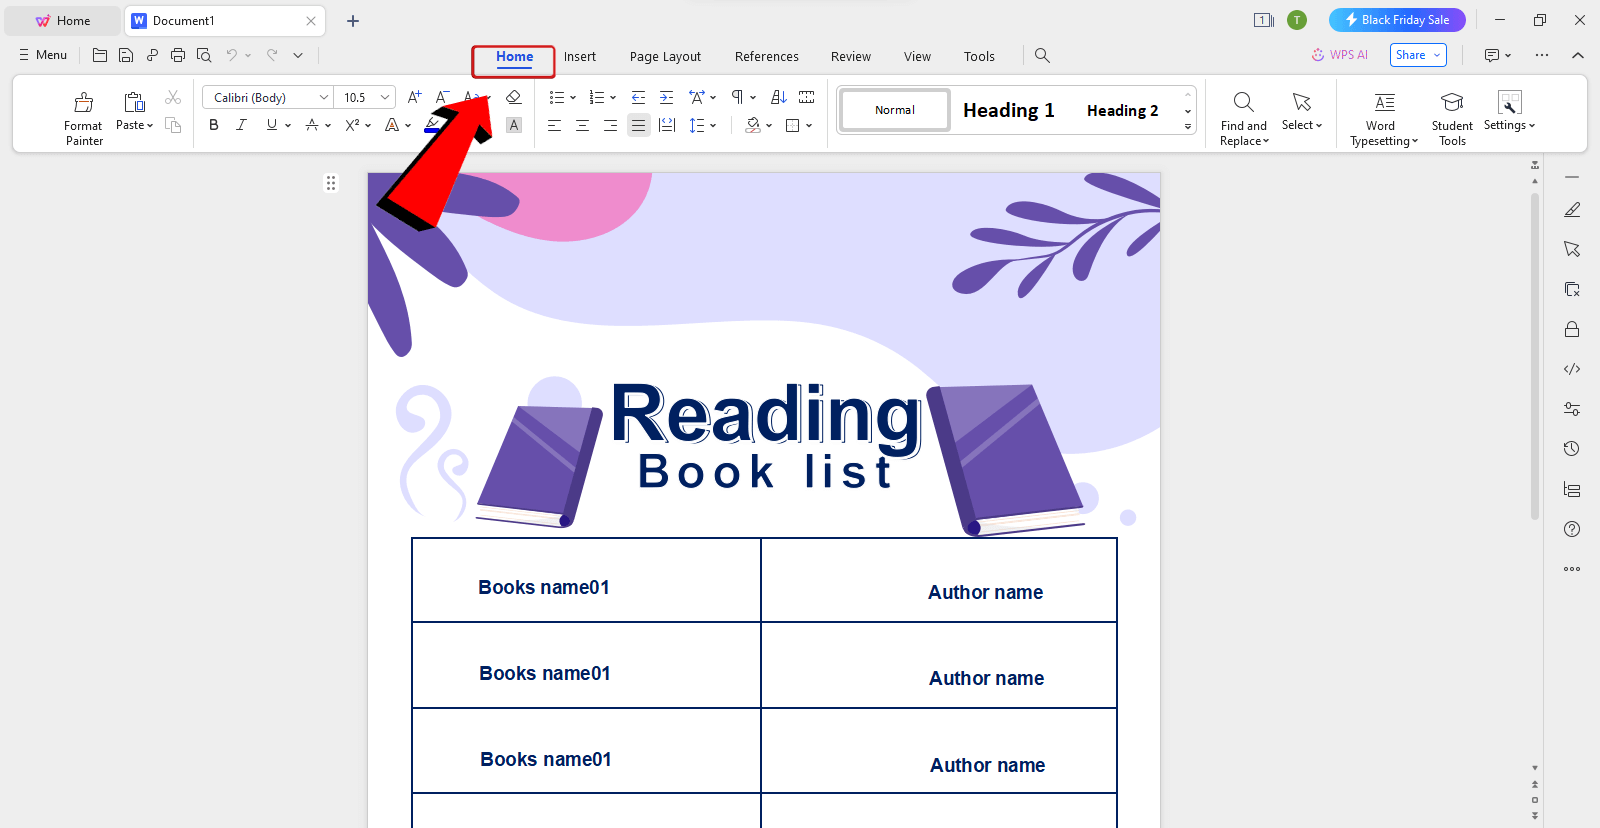Viewport: 1600px width, 828px height.
Task: Click the lock icon in right sidebar
Action: click(1572, 329)
